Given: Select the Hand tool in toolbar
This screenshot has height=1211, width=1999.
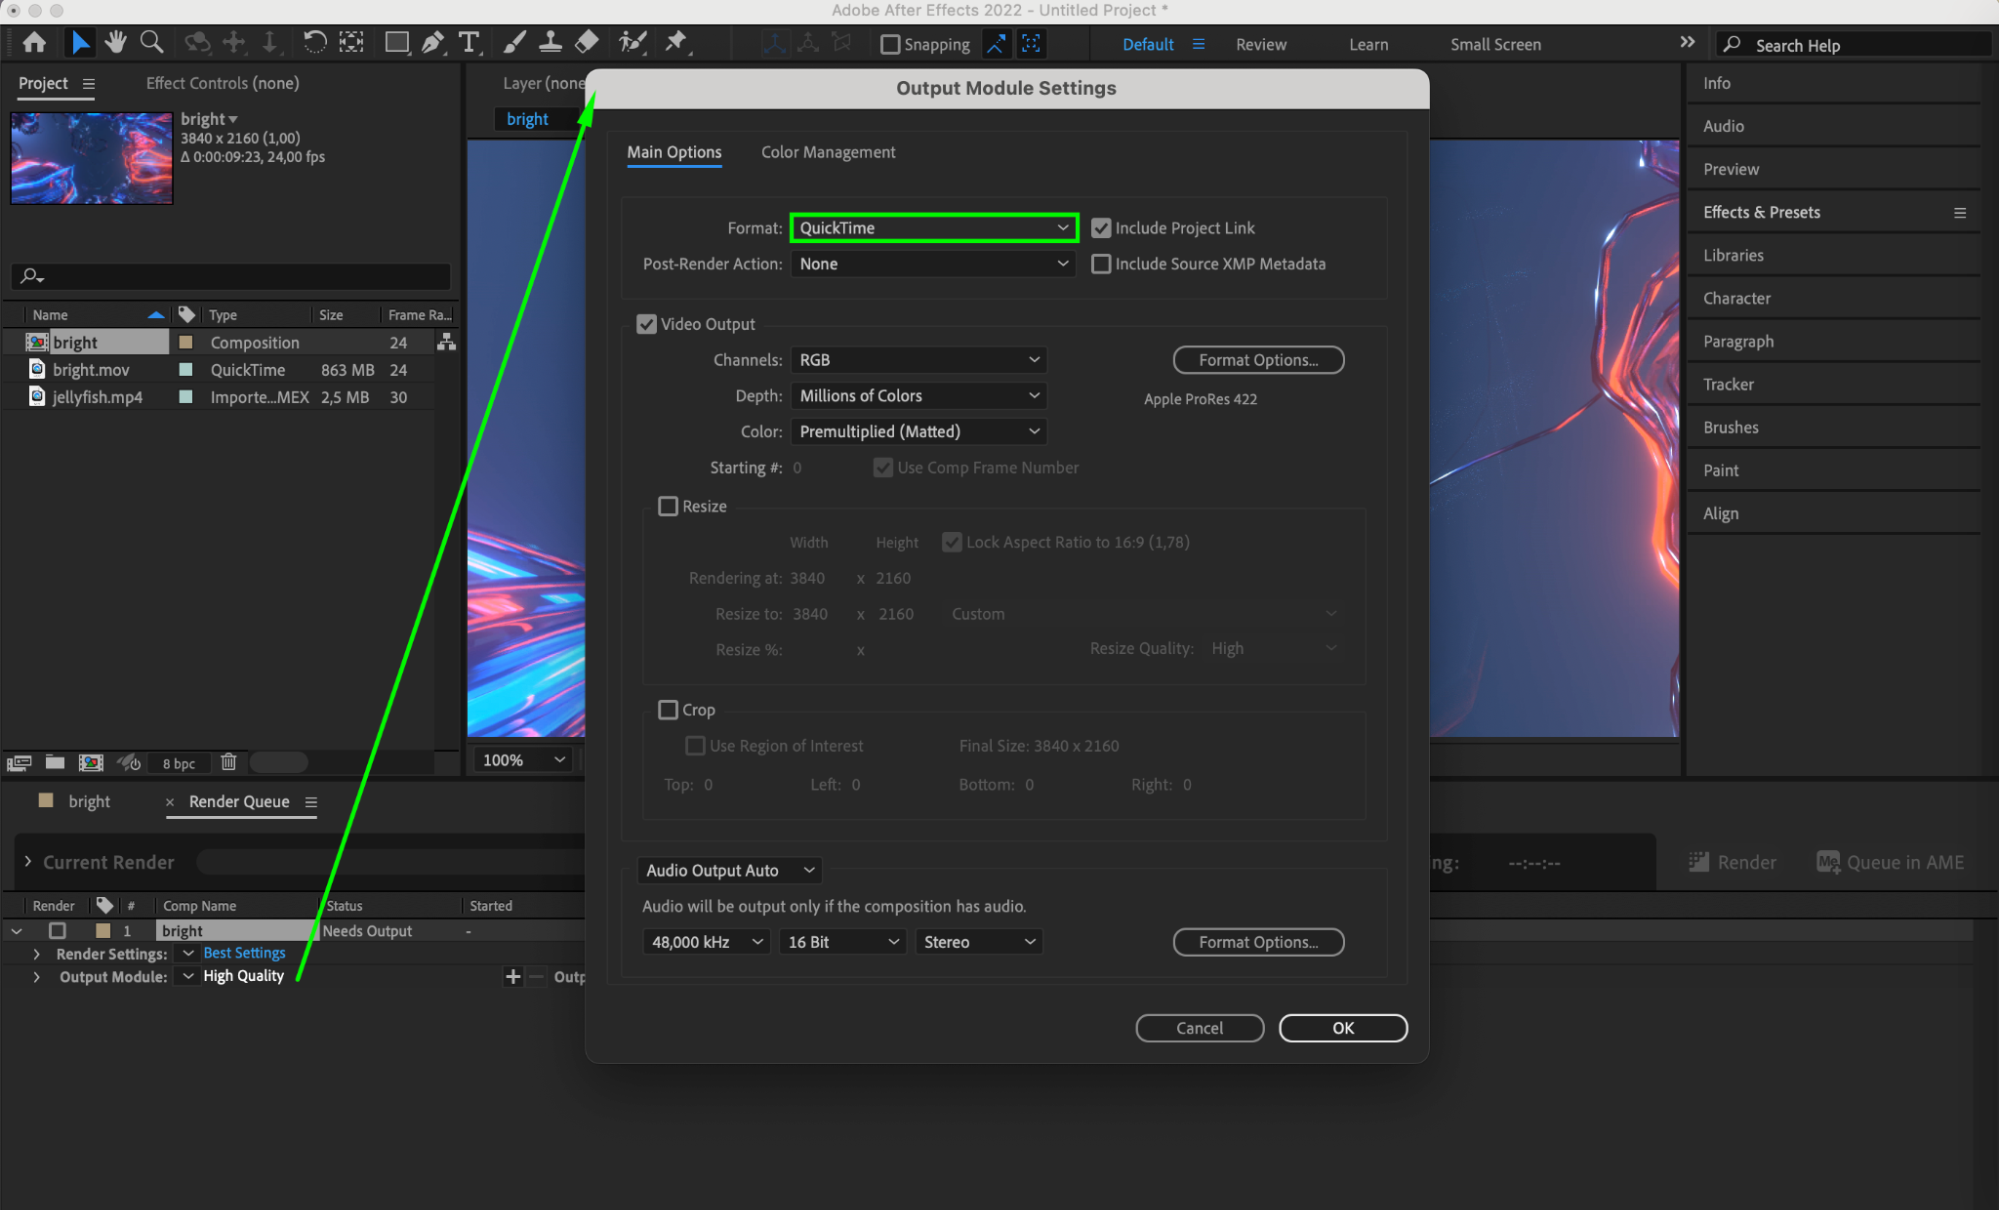Looking at the screenshot, I should pyautogui.click(x=116, y=42).
